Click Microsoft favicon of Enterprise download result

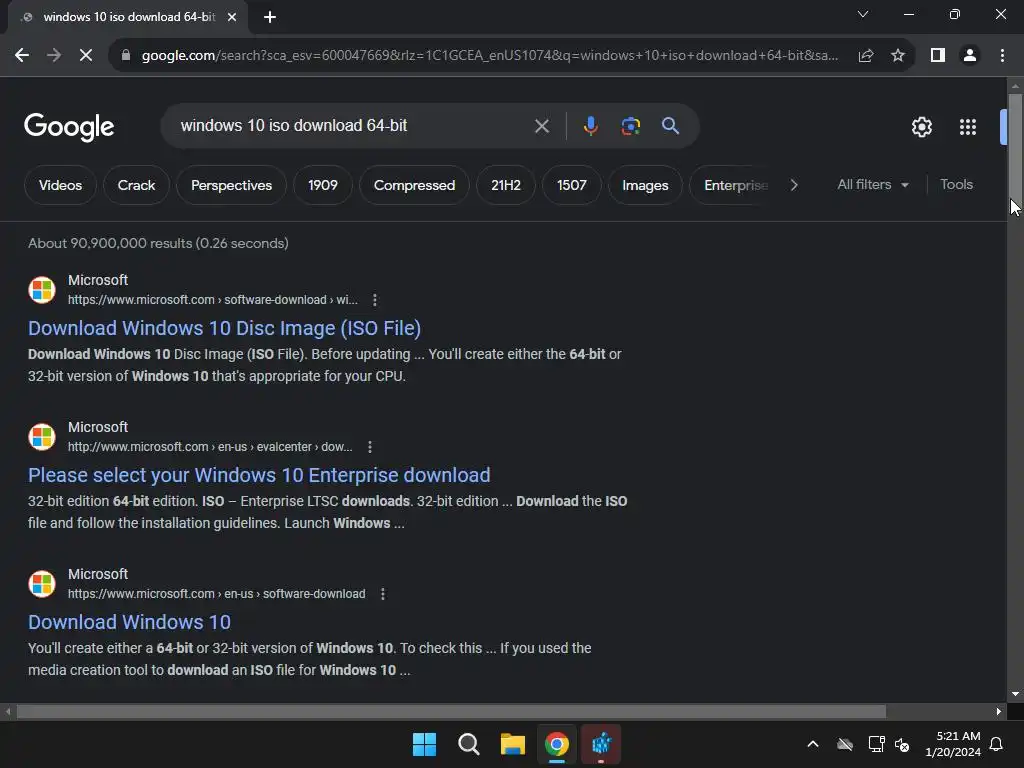(42, 437)
